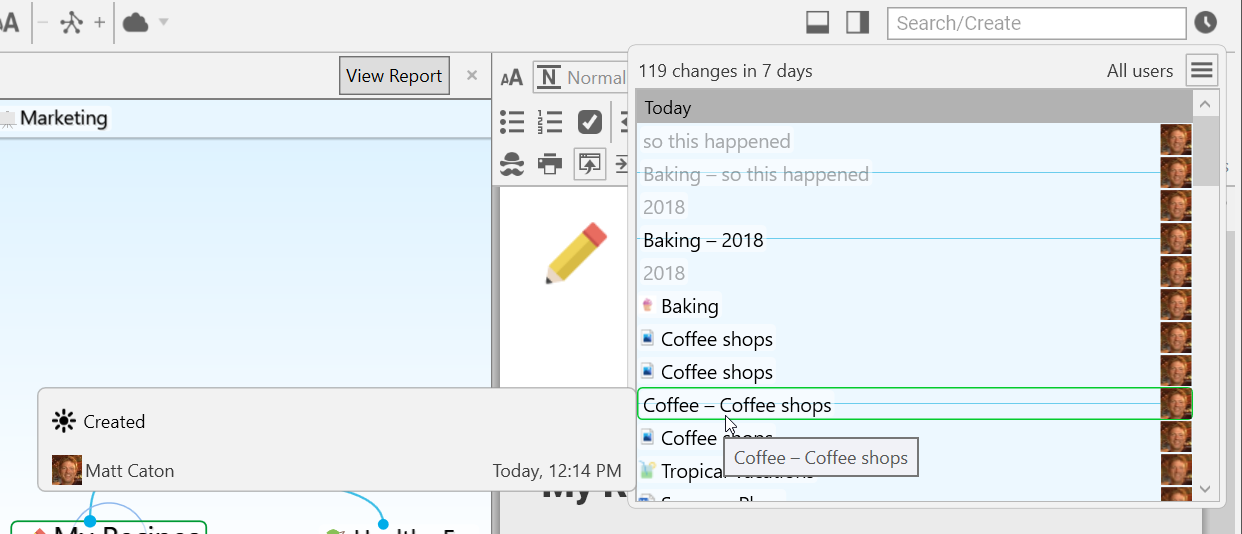
Task: Click the cloud sync icon
Action: [x=136, y=23]
